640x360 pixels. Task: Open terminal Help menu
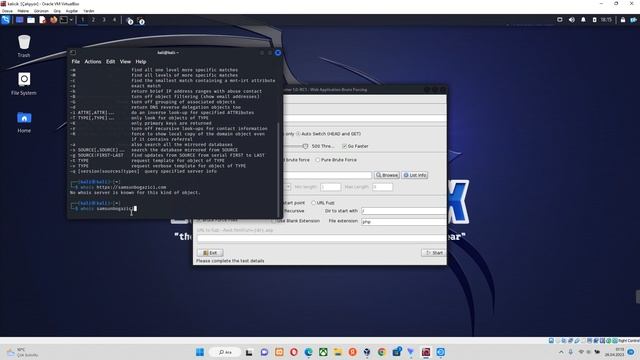pos(141,62)
